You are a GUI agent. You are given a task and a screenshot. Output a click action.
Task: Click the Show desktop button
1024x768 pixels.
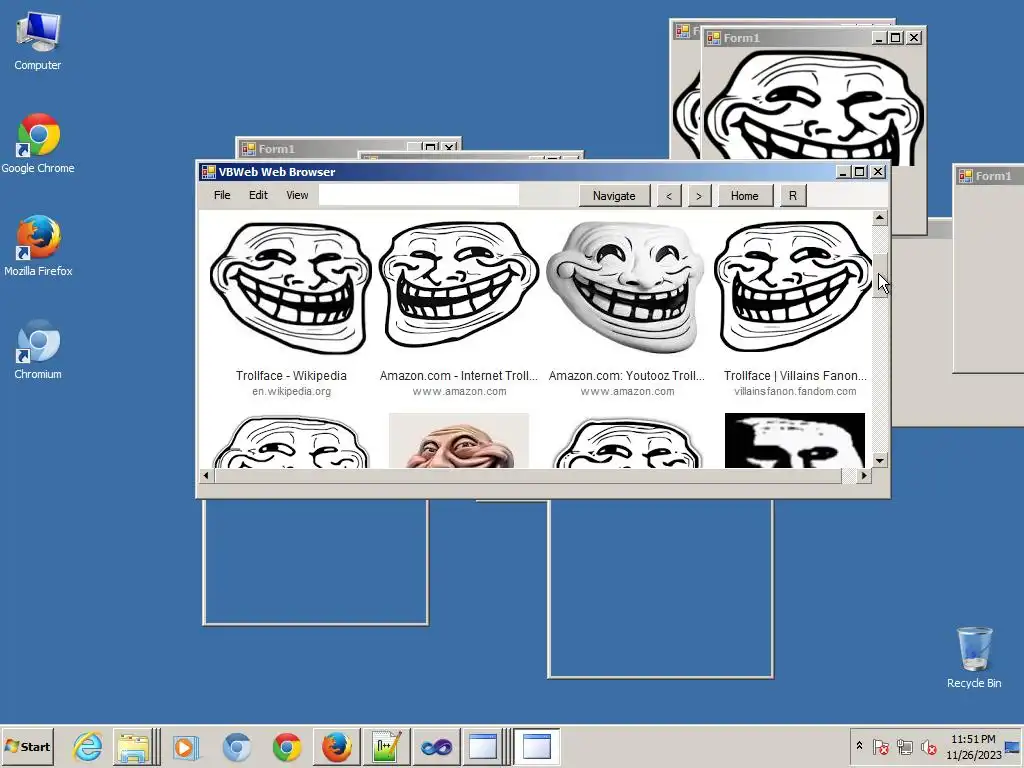coord(1014,746)
